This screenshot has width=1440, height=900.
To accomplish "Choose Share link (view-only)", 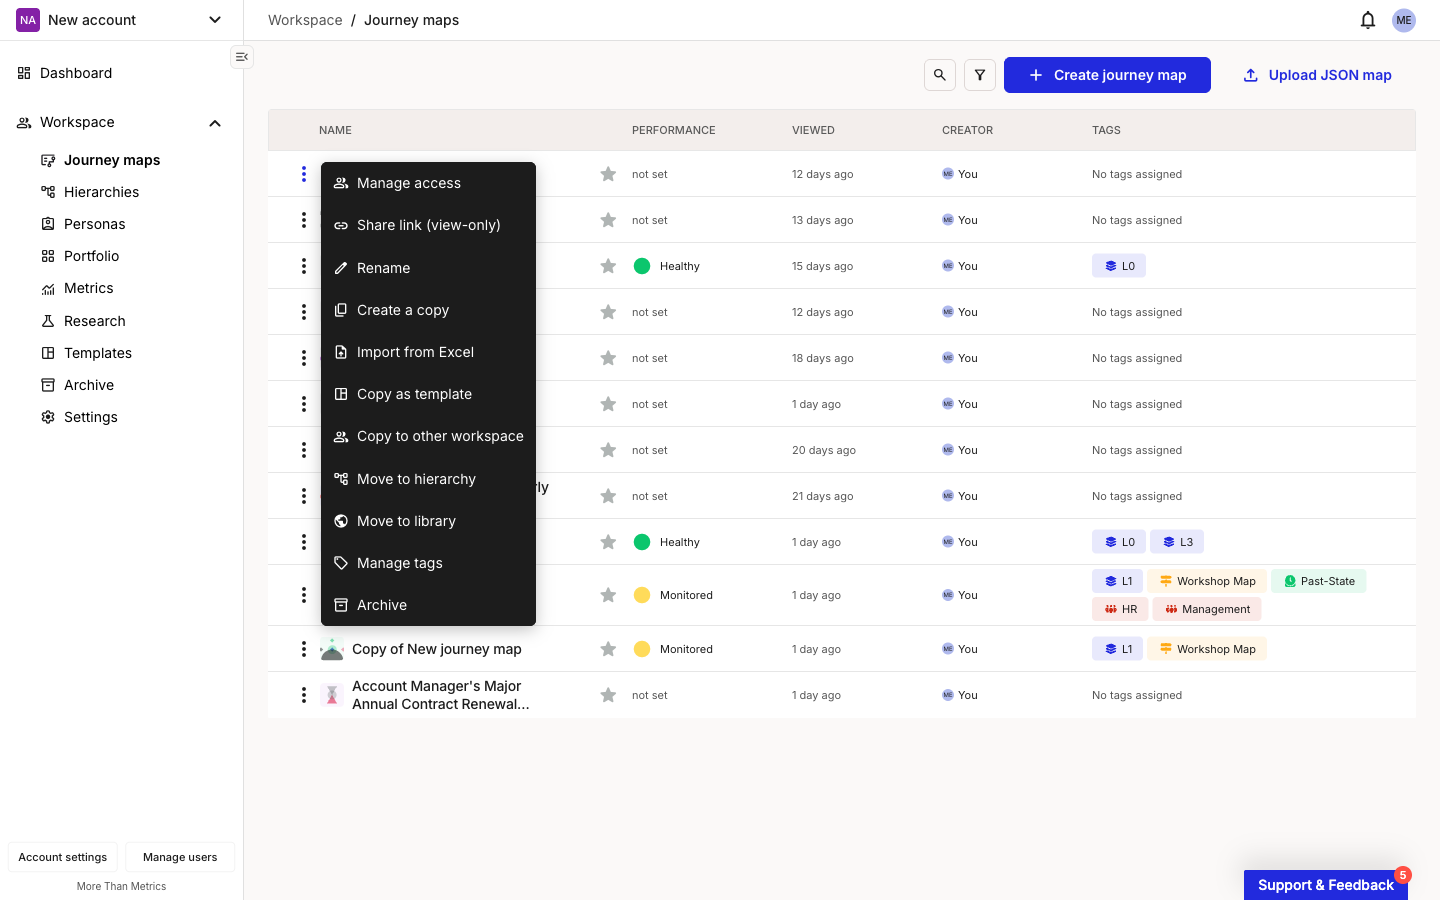I will pos(428,225).
